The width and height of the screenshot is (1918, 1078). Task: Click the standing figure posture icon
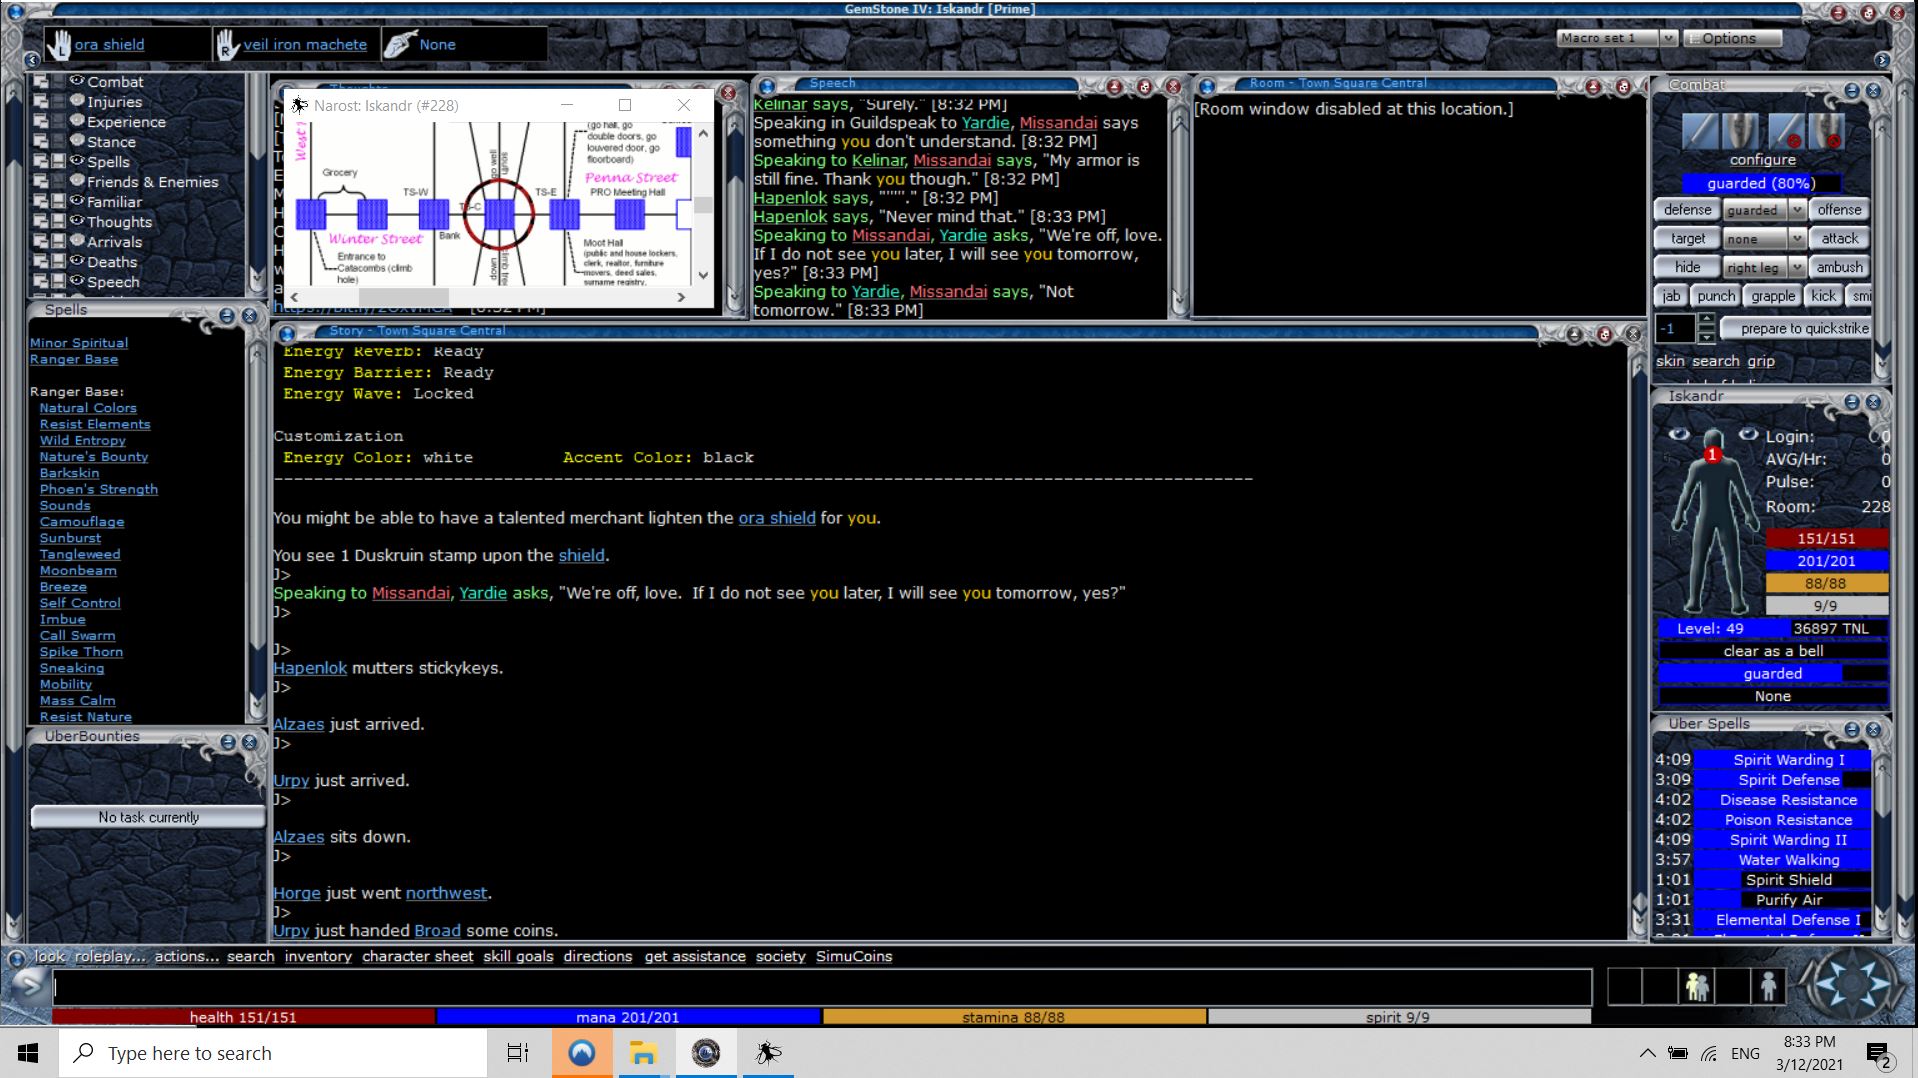tap(1768, 986)
